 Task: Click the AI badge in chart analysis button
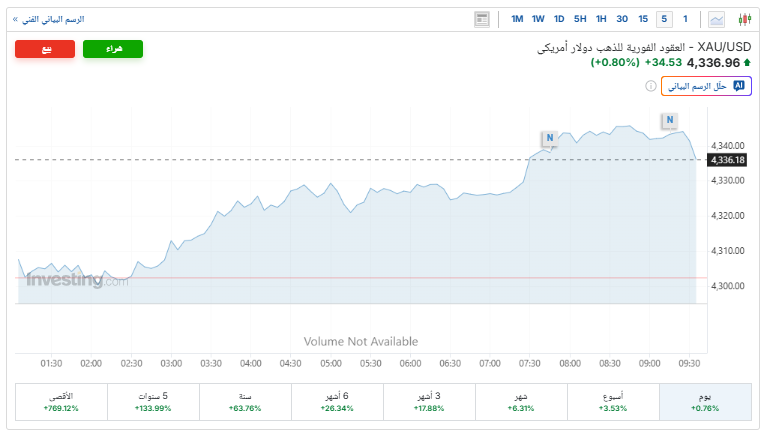pyautogui.click(x=739, y=86)
